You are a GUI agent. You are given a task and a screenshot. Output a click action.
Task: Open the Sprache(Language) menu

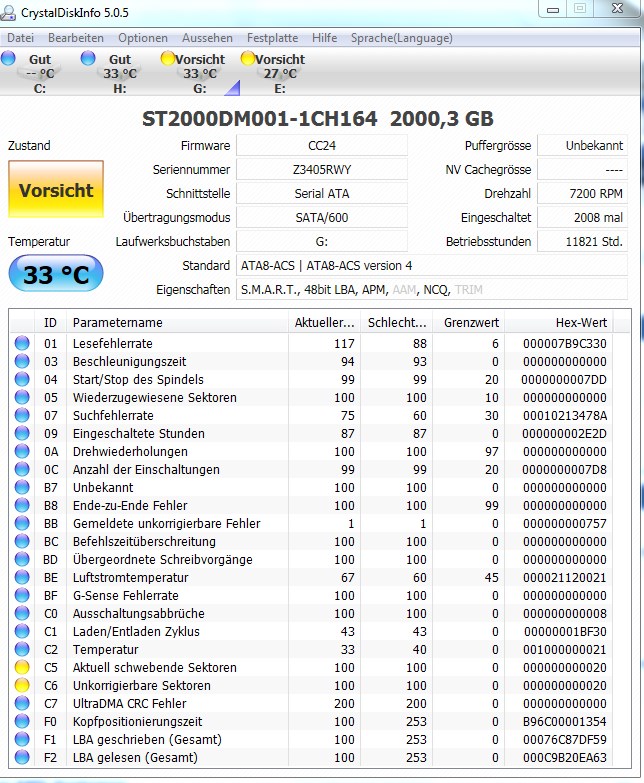(402, 38)
